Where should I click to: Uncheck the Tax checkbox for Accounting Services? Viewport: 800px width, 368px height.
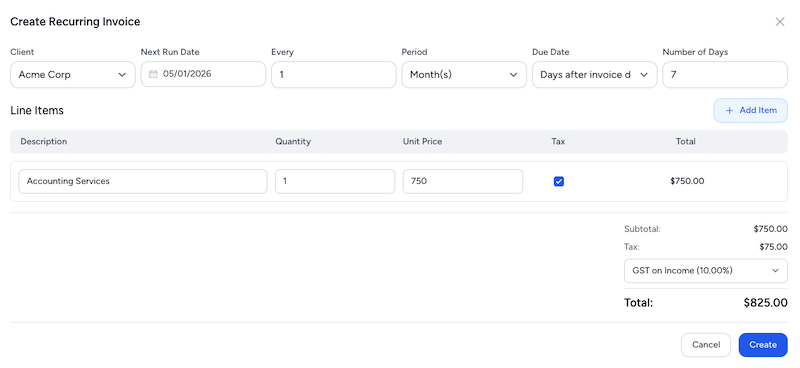pos(559,181)
